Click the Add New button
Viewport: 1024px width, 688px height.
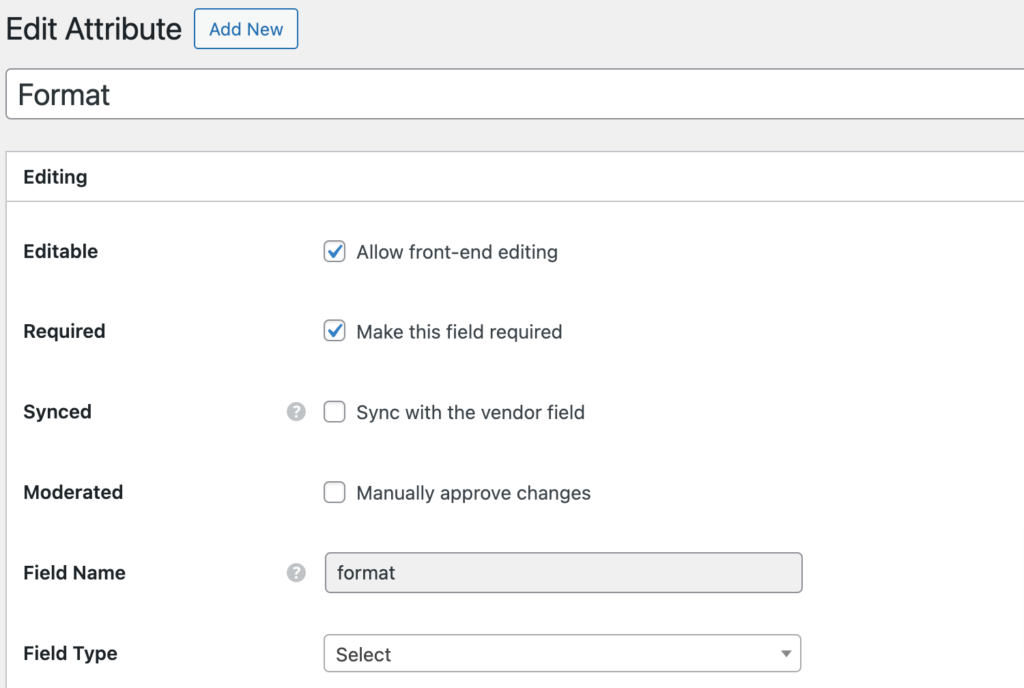click(x=245, y=29)
